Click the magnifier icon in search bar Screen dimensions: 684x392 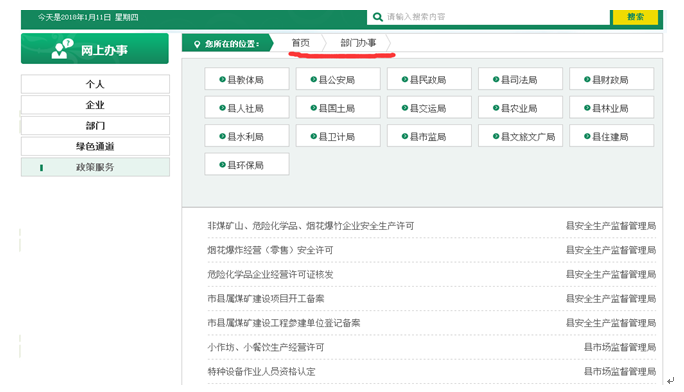[378, 17]
